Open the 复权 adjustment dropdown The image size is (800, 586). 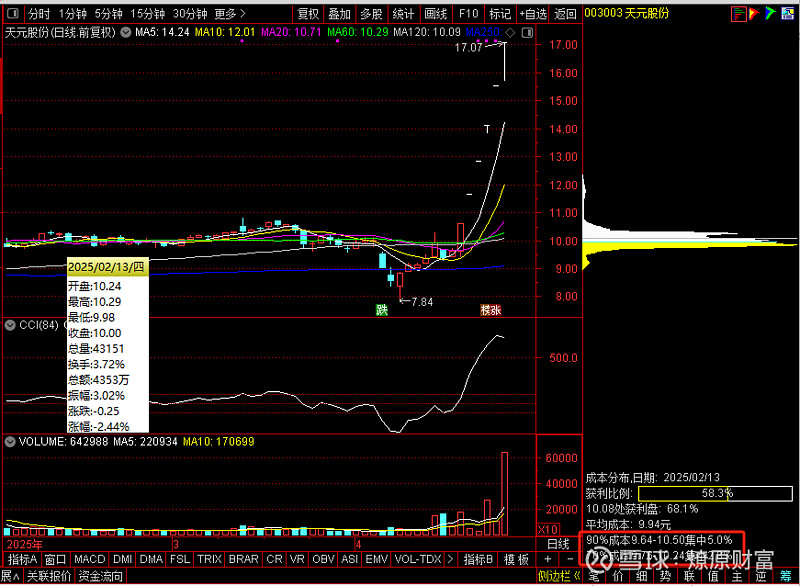point(309,14)
